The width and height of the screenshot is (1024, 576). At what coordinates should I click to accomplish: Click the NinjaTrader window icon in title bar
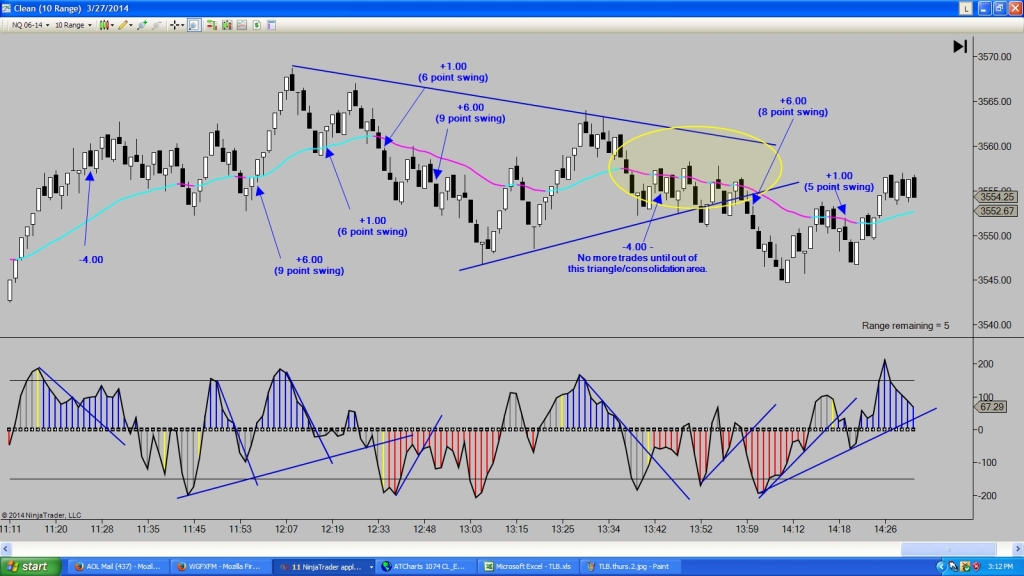[x=6, y=8]
